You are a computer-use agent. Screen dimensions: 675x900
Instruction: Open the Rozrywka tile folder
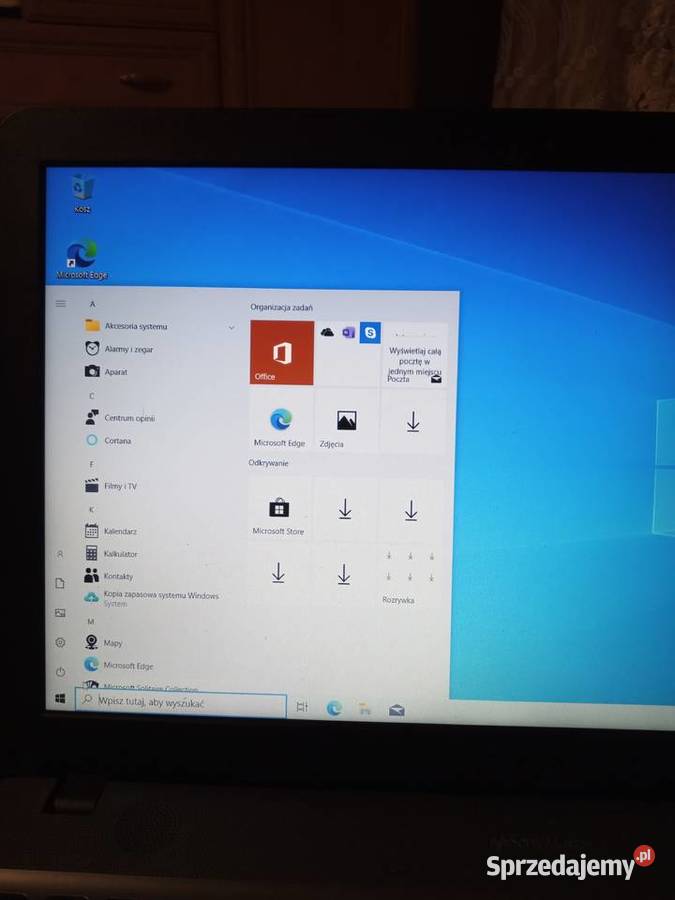410,575
